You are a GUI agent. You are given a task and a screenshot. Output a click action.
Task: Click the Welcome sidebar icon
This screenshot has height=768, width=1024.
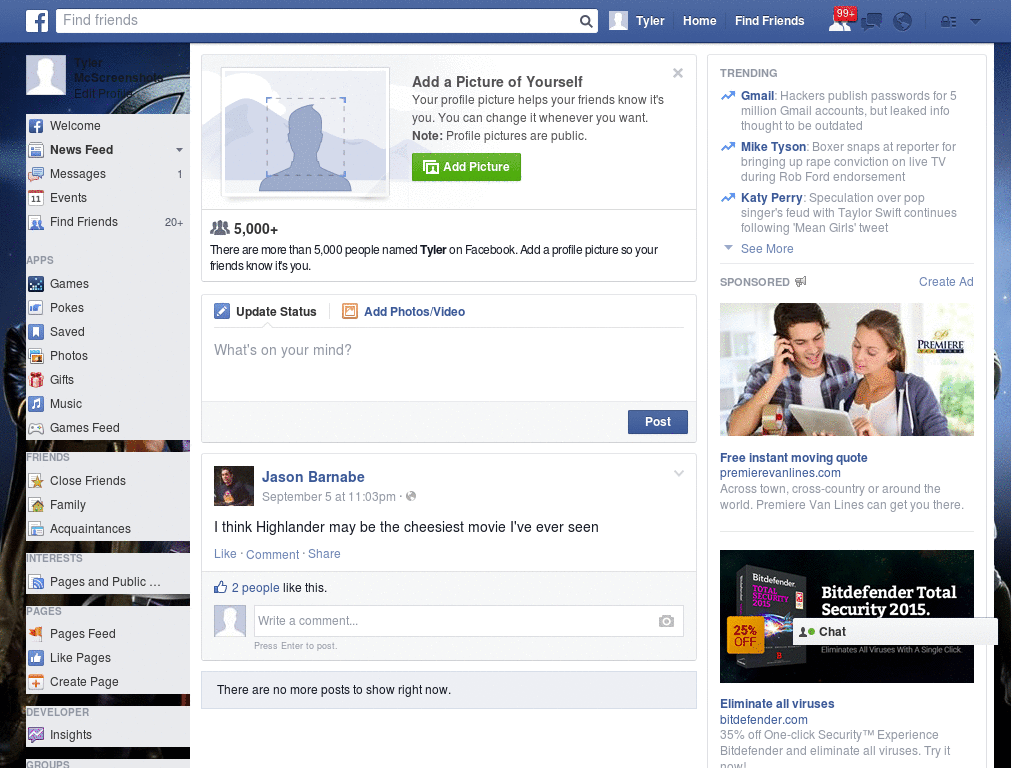pos(36,126)
